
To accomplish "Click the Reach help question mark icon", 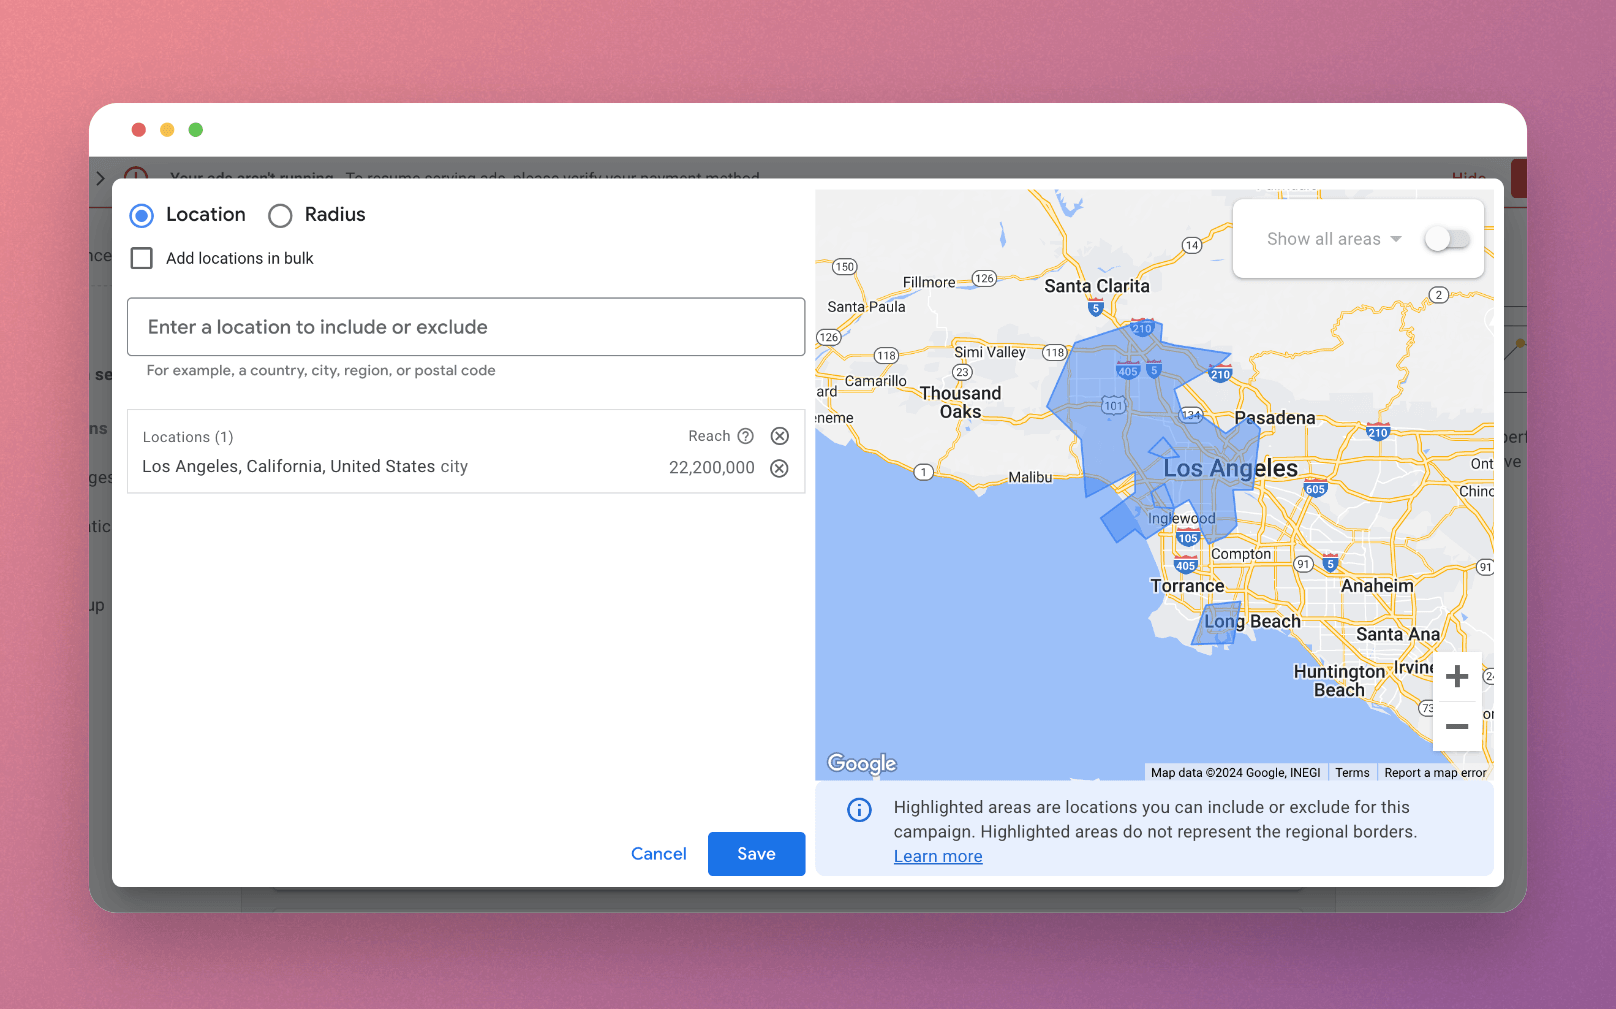I will (x=746, y=436).
